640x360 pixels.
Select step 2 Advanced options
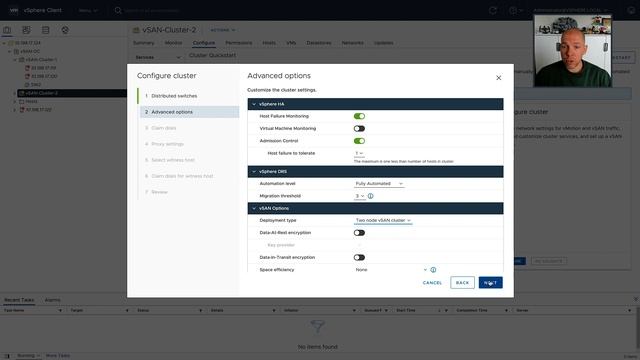coord(189,112)
